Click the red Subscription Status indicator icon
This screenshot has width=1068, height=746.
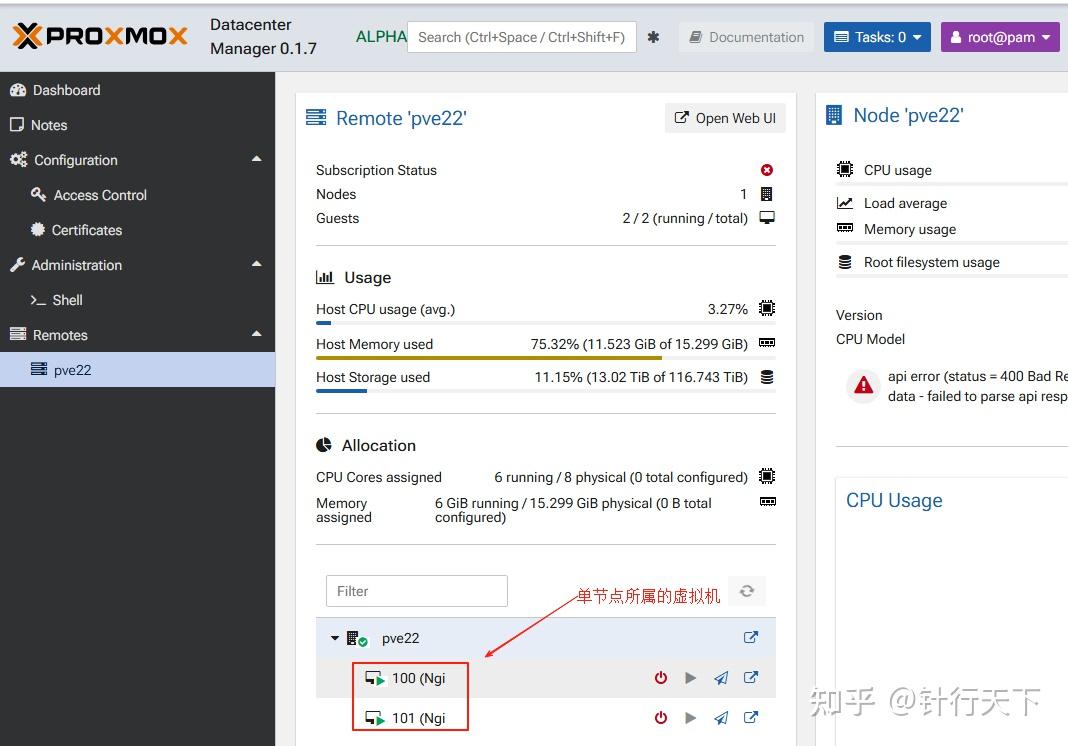click(x=767, y=169)
